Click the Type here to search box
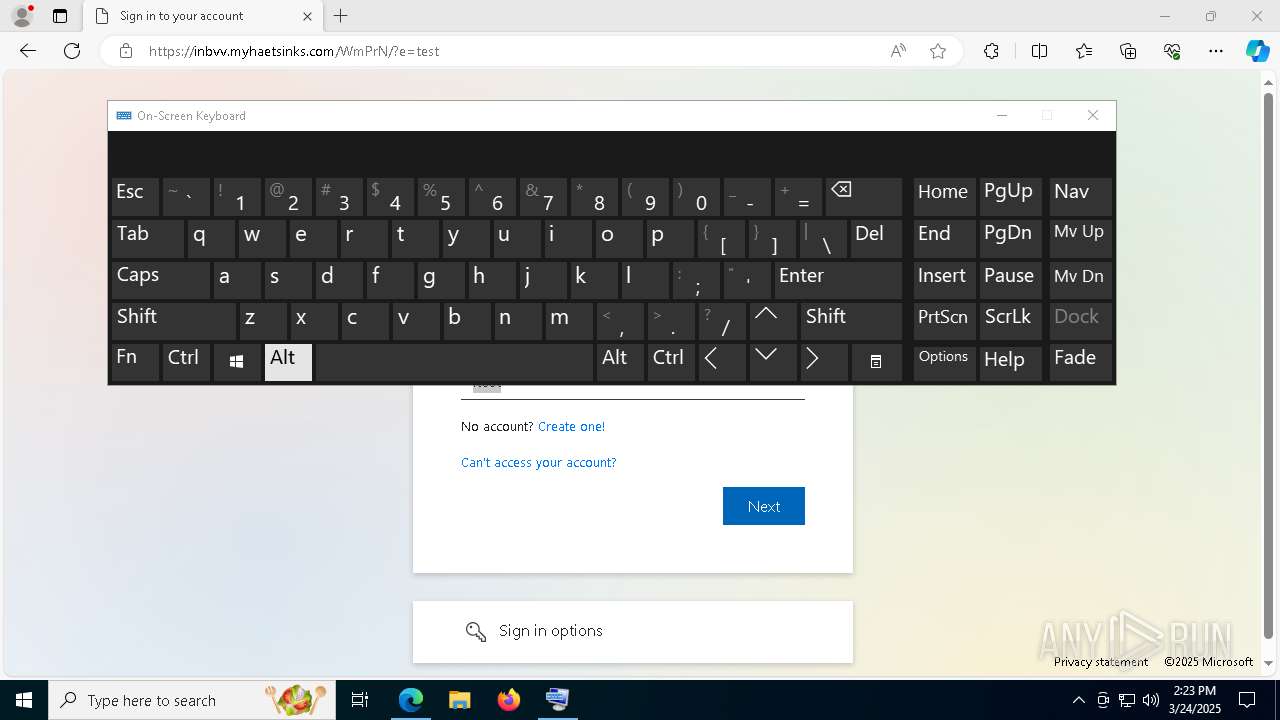Screen dimensions: 1280x720 192,700
